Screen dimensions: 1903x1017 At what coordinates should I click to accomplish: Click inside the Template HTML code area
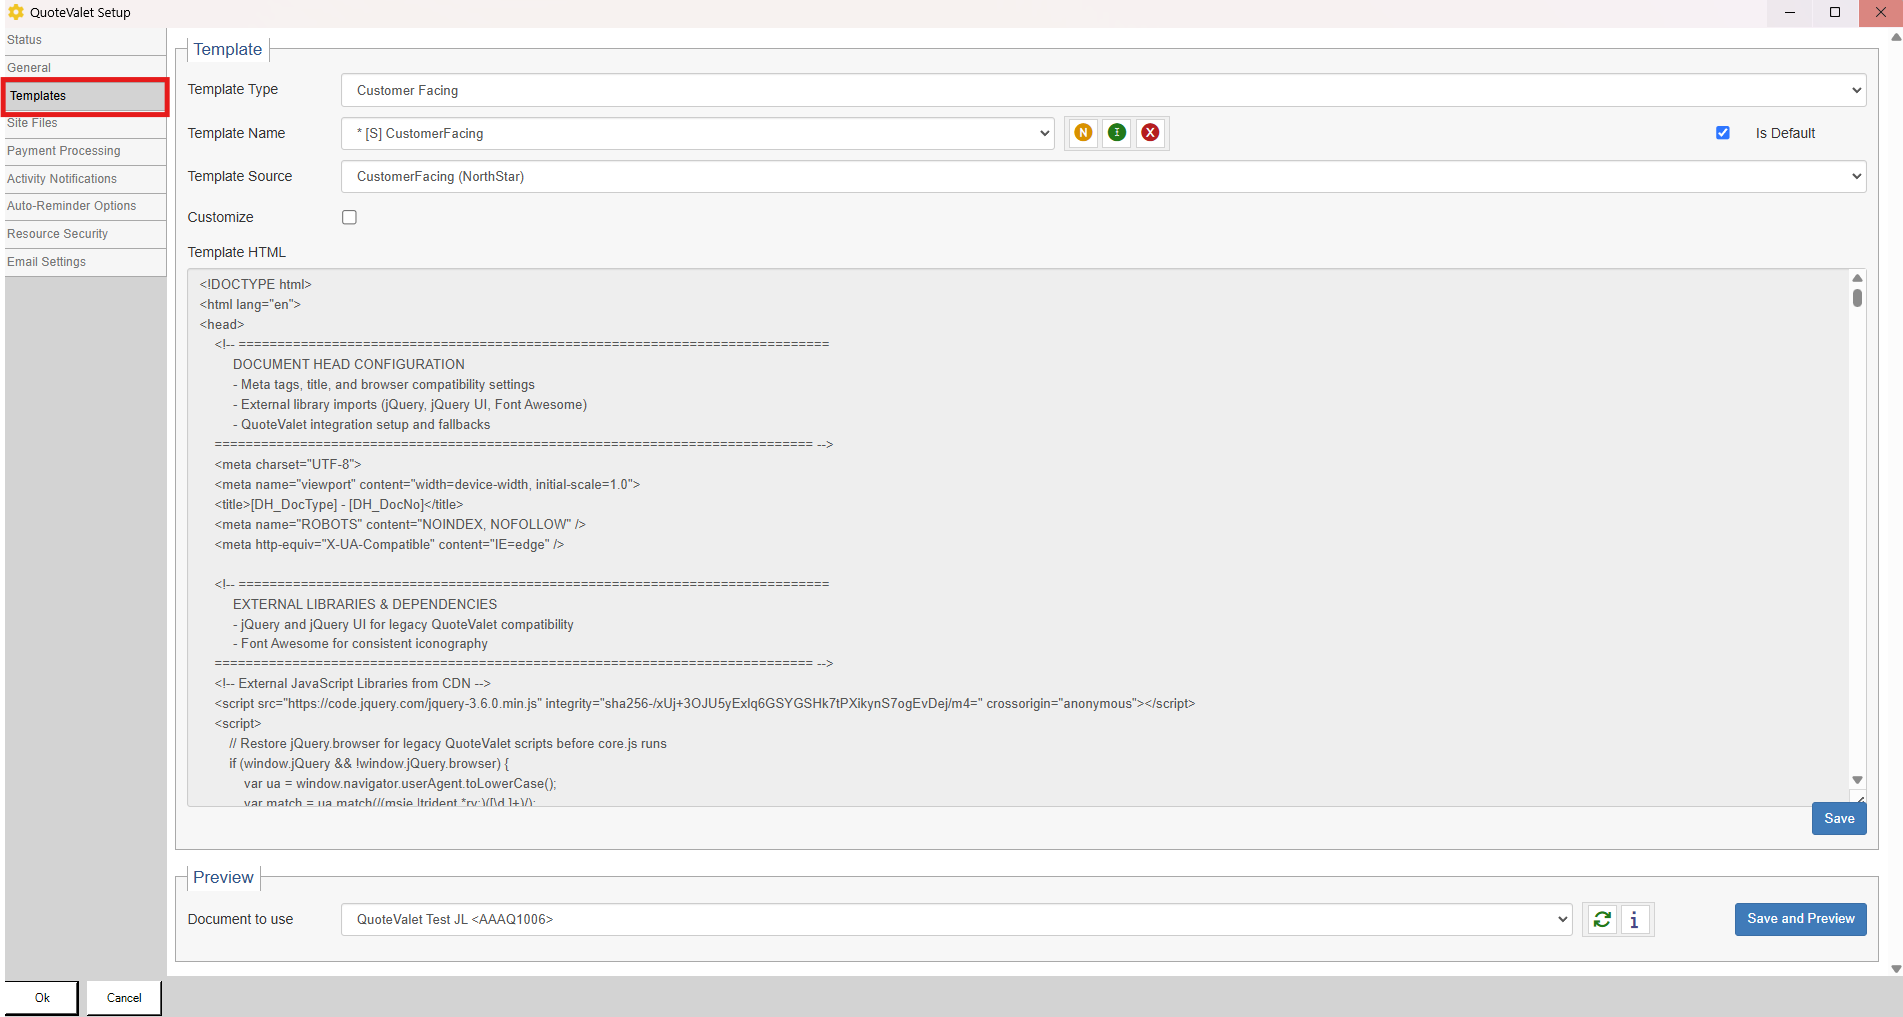[x=1018, y=537]
